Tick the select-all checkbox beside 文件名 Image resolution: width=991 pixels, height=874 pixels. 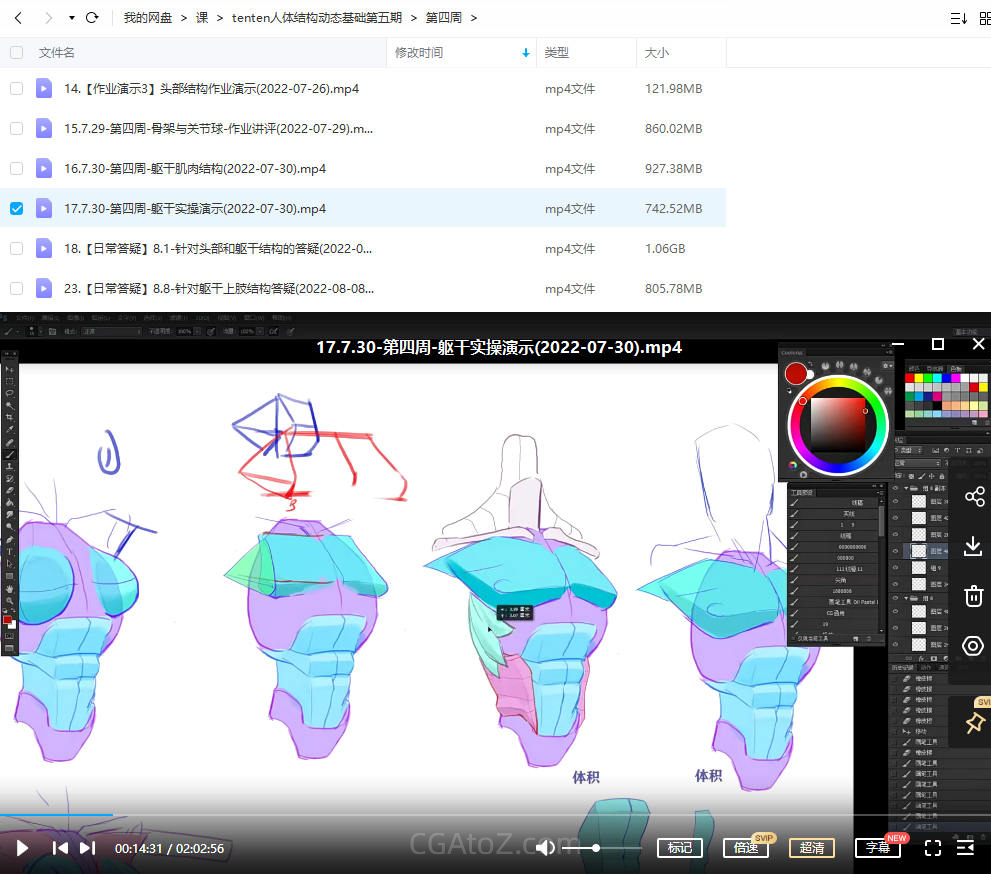[x=16, y=53]
